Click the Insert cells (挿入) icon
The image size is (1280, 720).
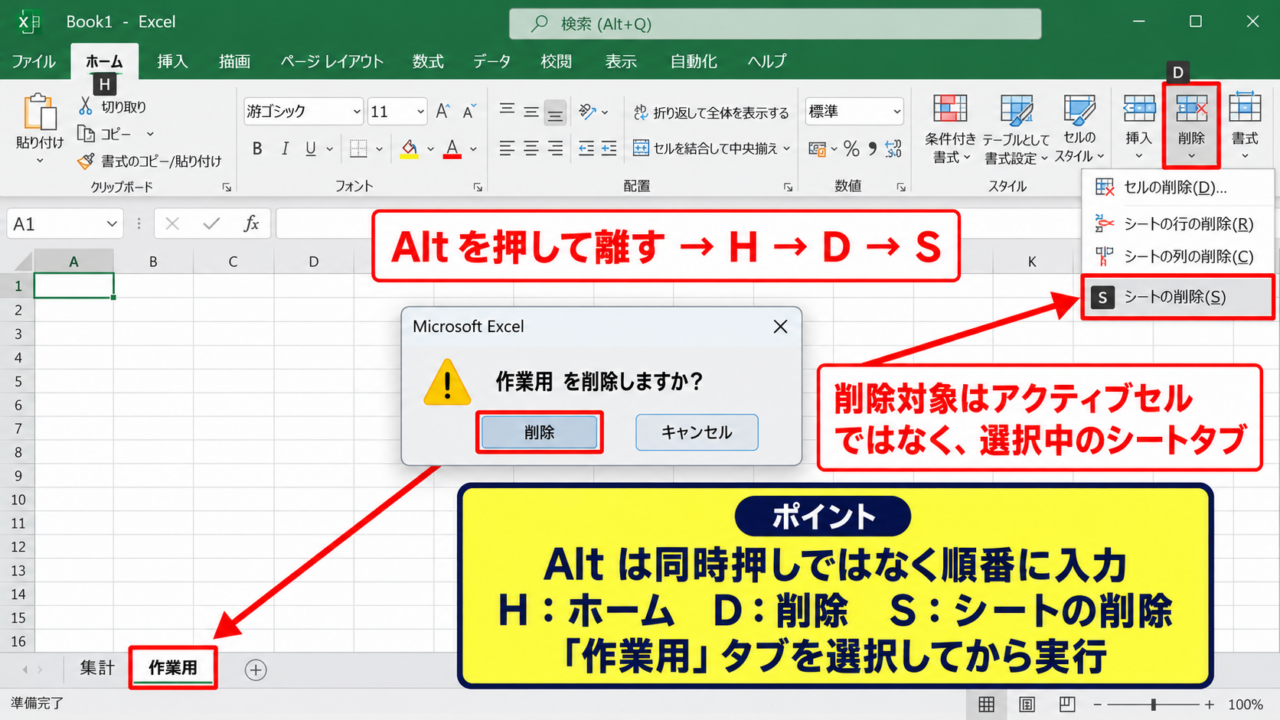(x=1139, y=109)
